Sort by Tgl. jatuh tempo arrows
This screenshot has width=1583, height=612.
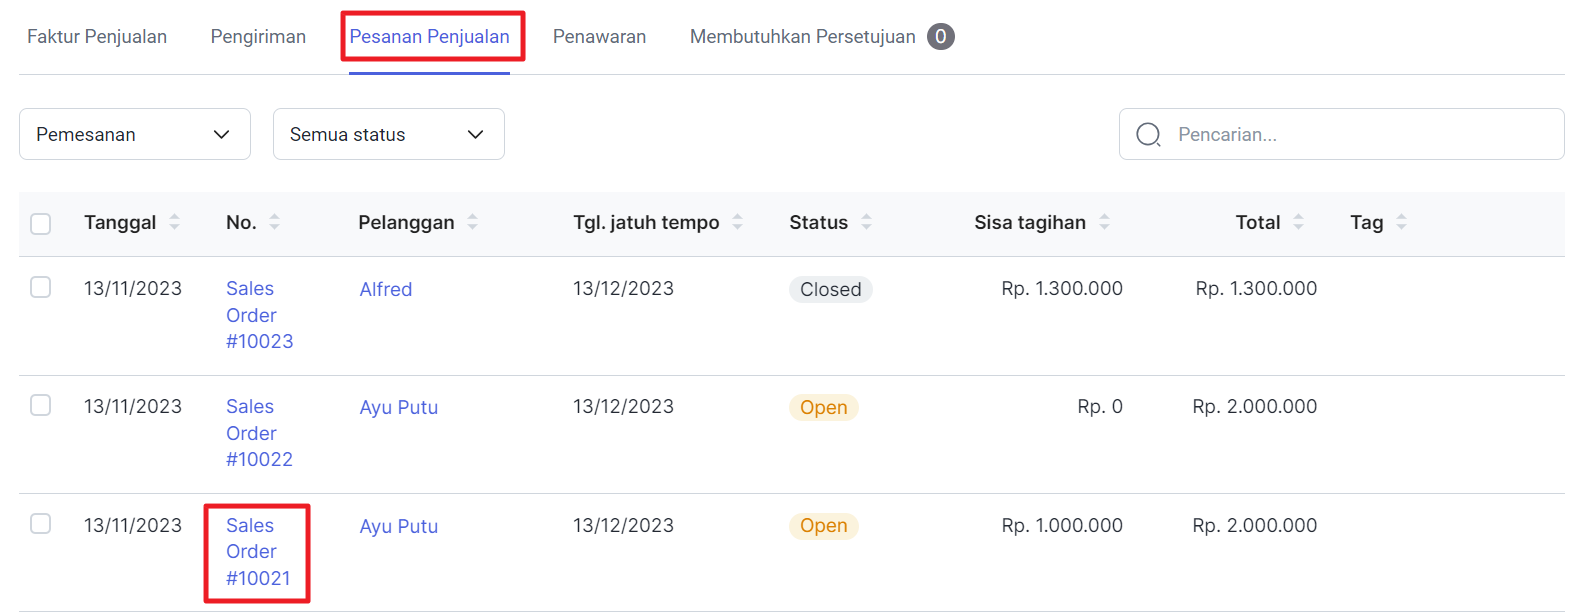point(738,222)
